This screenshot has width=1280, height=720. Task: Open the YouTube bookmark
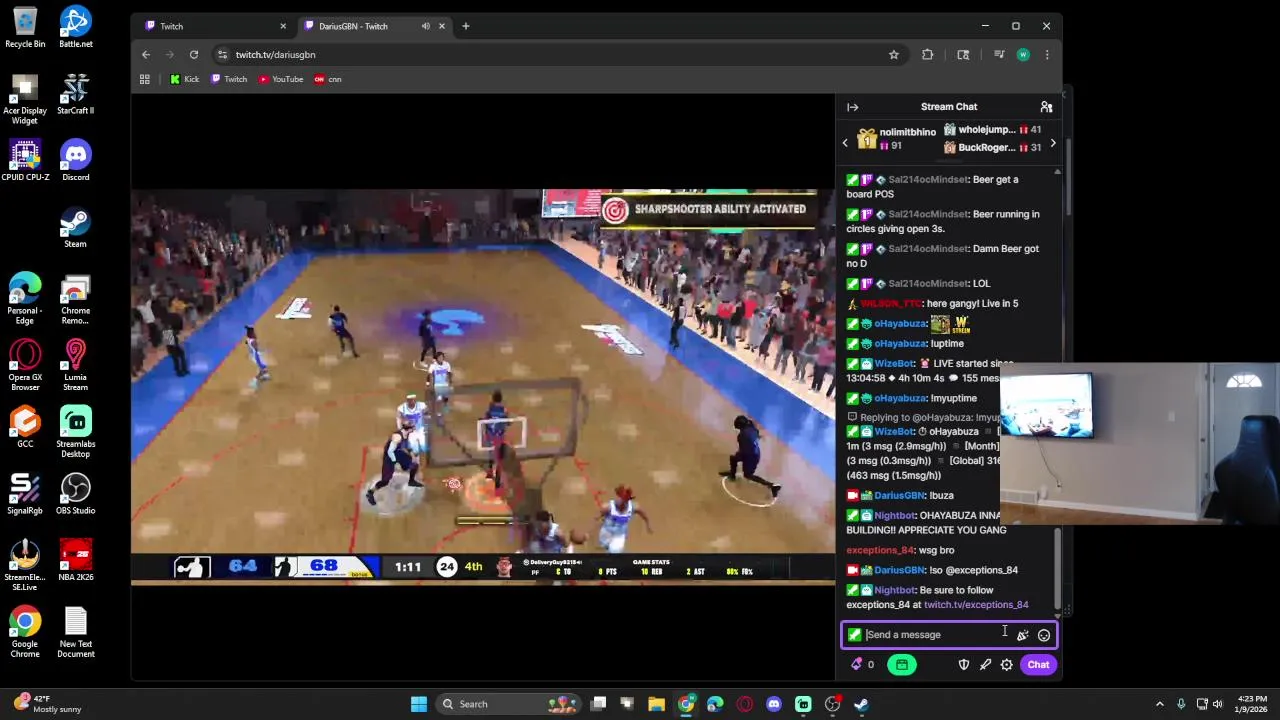pos(281,79)
